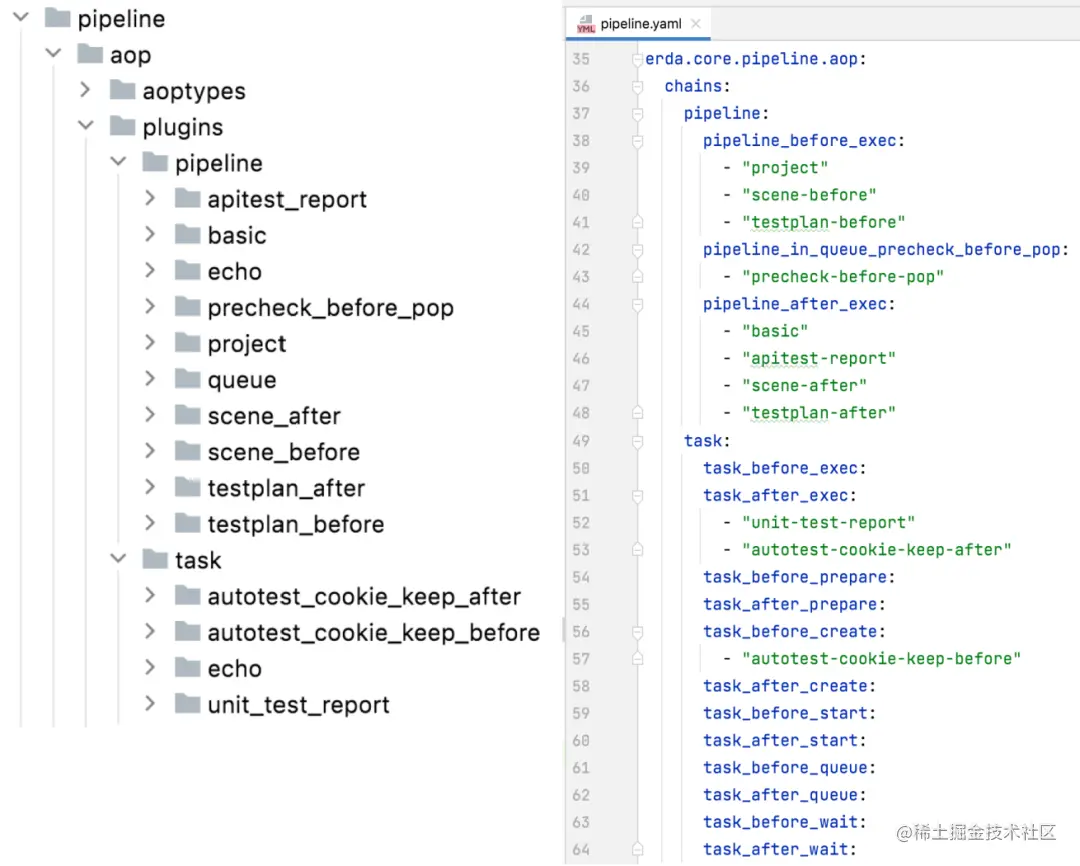Click the unit_test_report folder icon
The image size is (1080, 866).
point(187,703)
